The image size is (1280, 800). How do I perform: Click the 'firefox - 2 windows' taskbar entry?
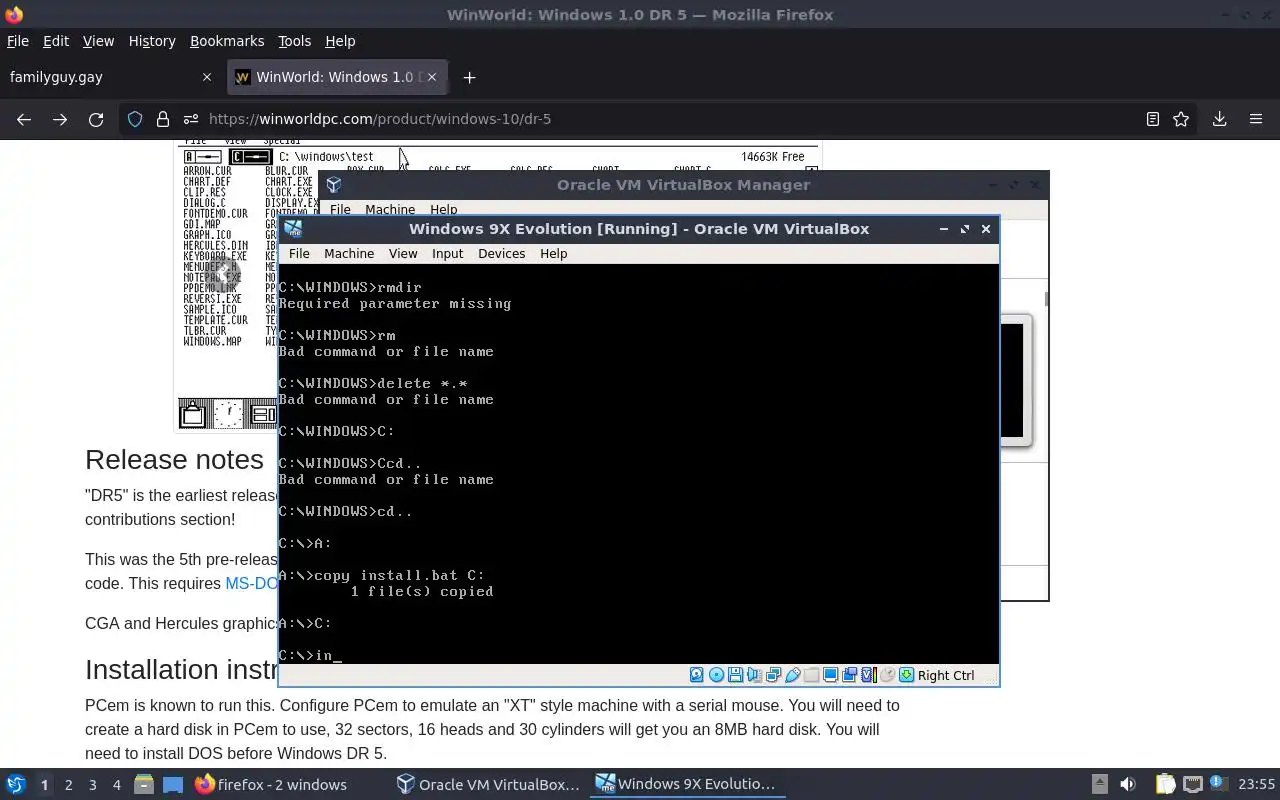point(271,785)
